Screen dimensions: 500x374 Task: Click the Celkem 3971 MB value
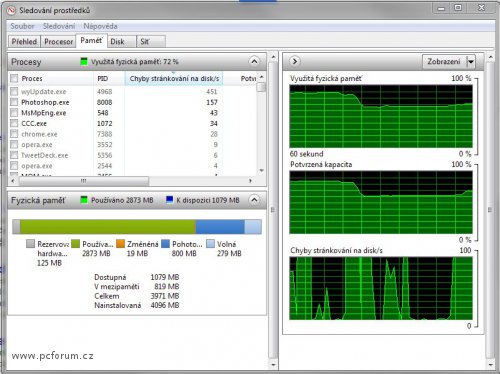pos(165,296)
